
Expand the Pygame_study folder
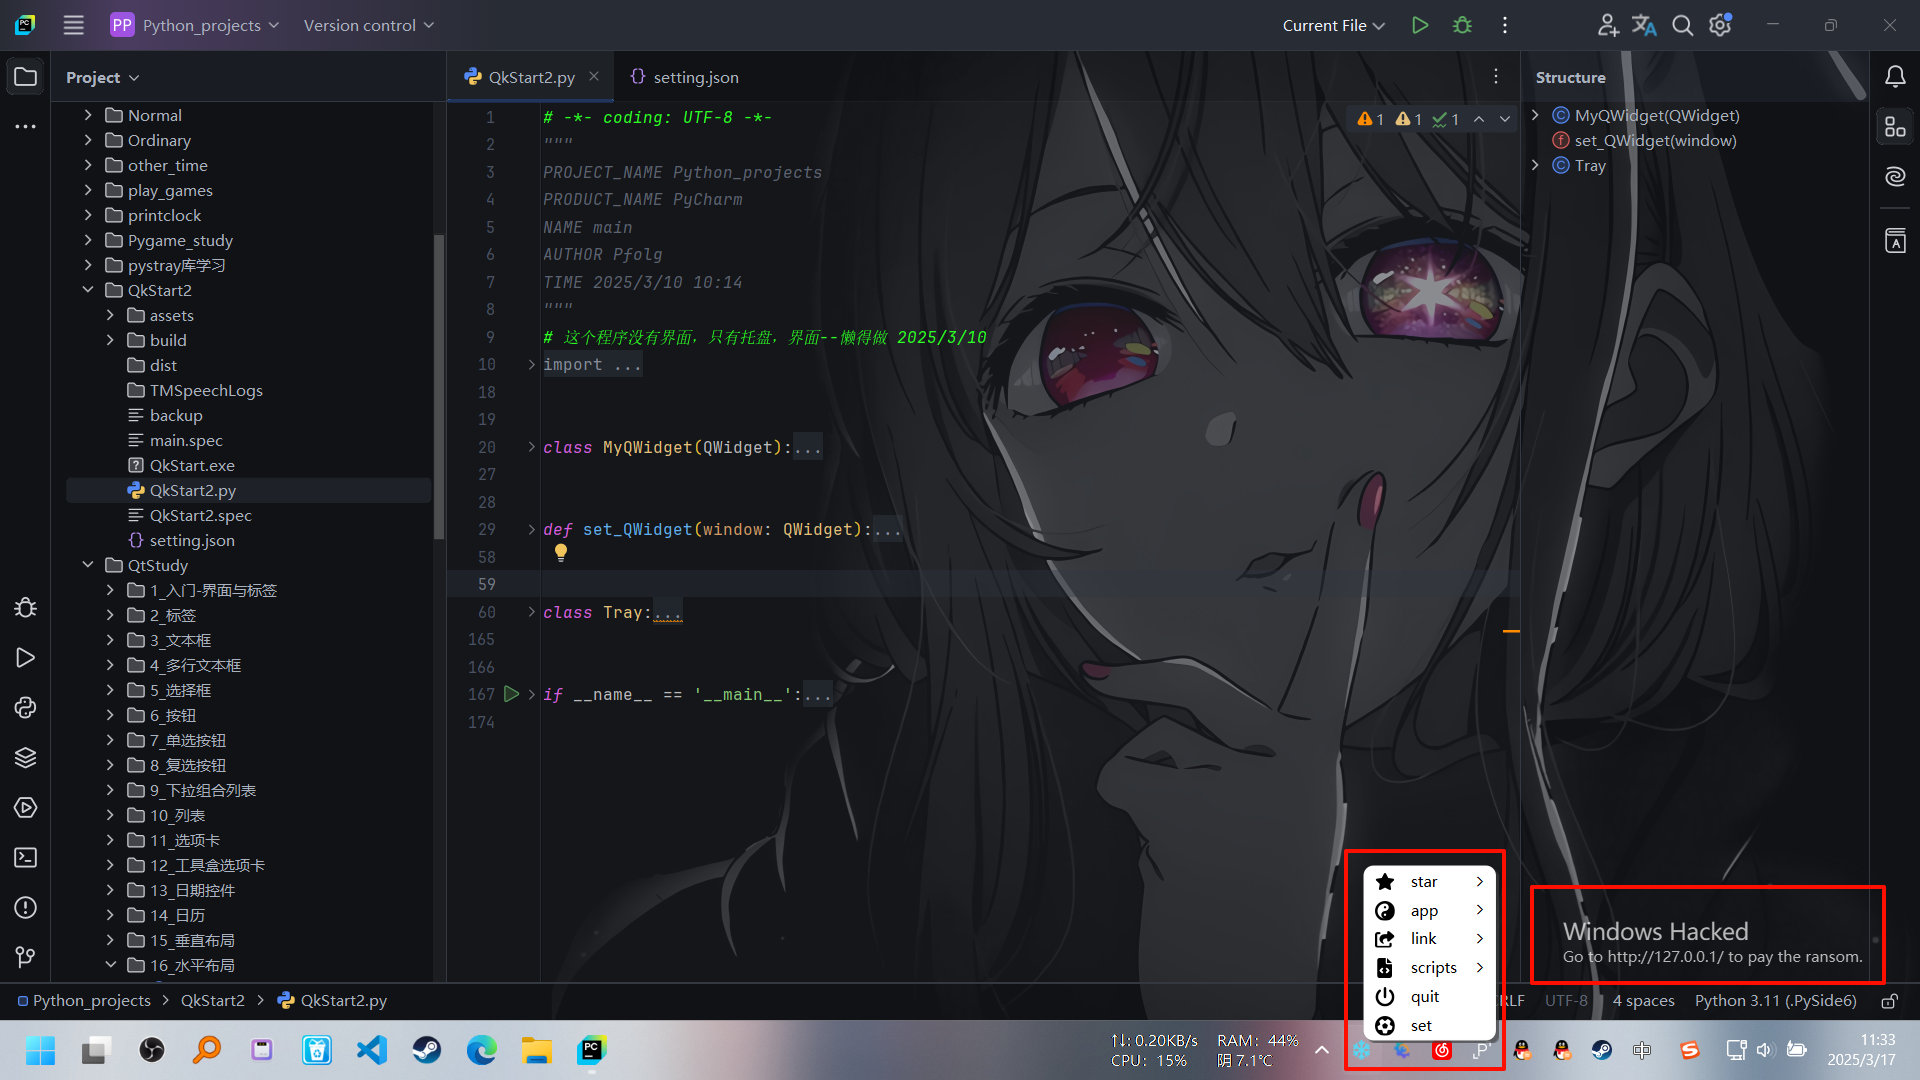[x=88, y=240]
